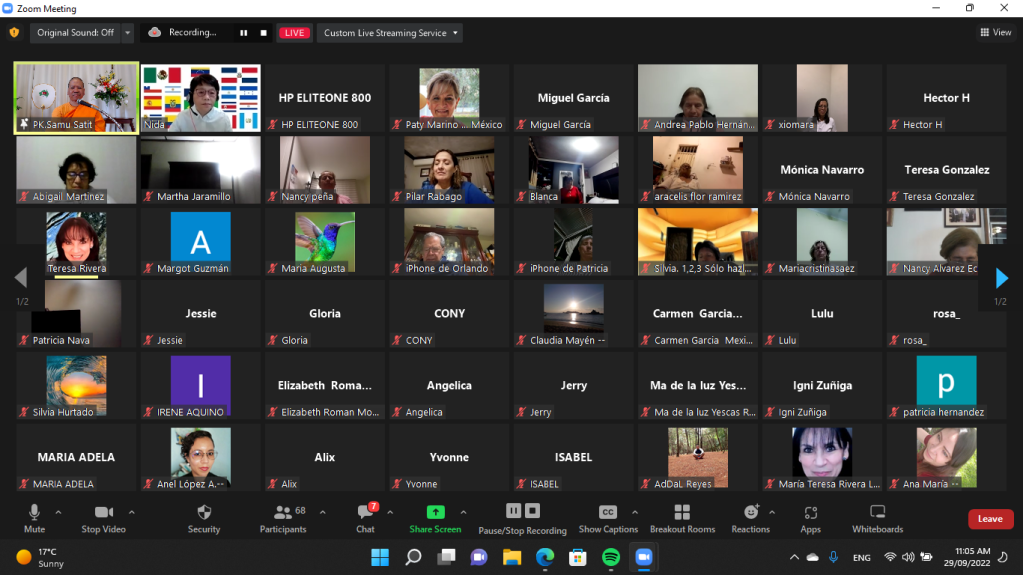Open the View layout menu
1023x575 pixels.
996,33
